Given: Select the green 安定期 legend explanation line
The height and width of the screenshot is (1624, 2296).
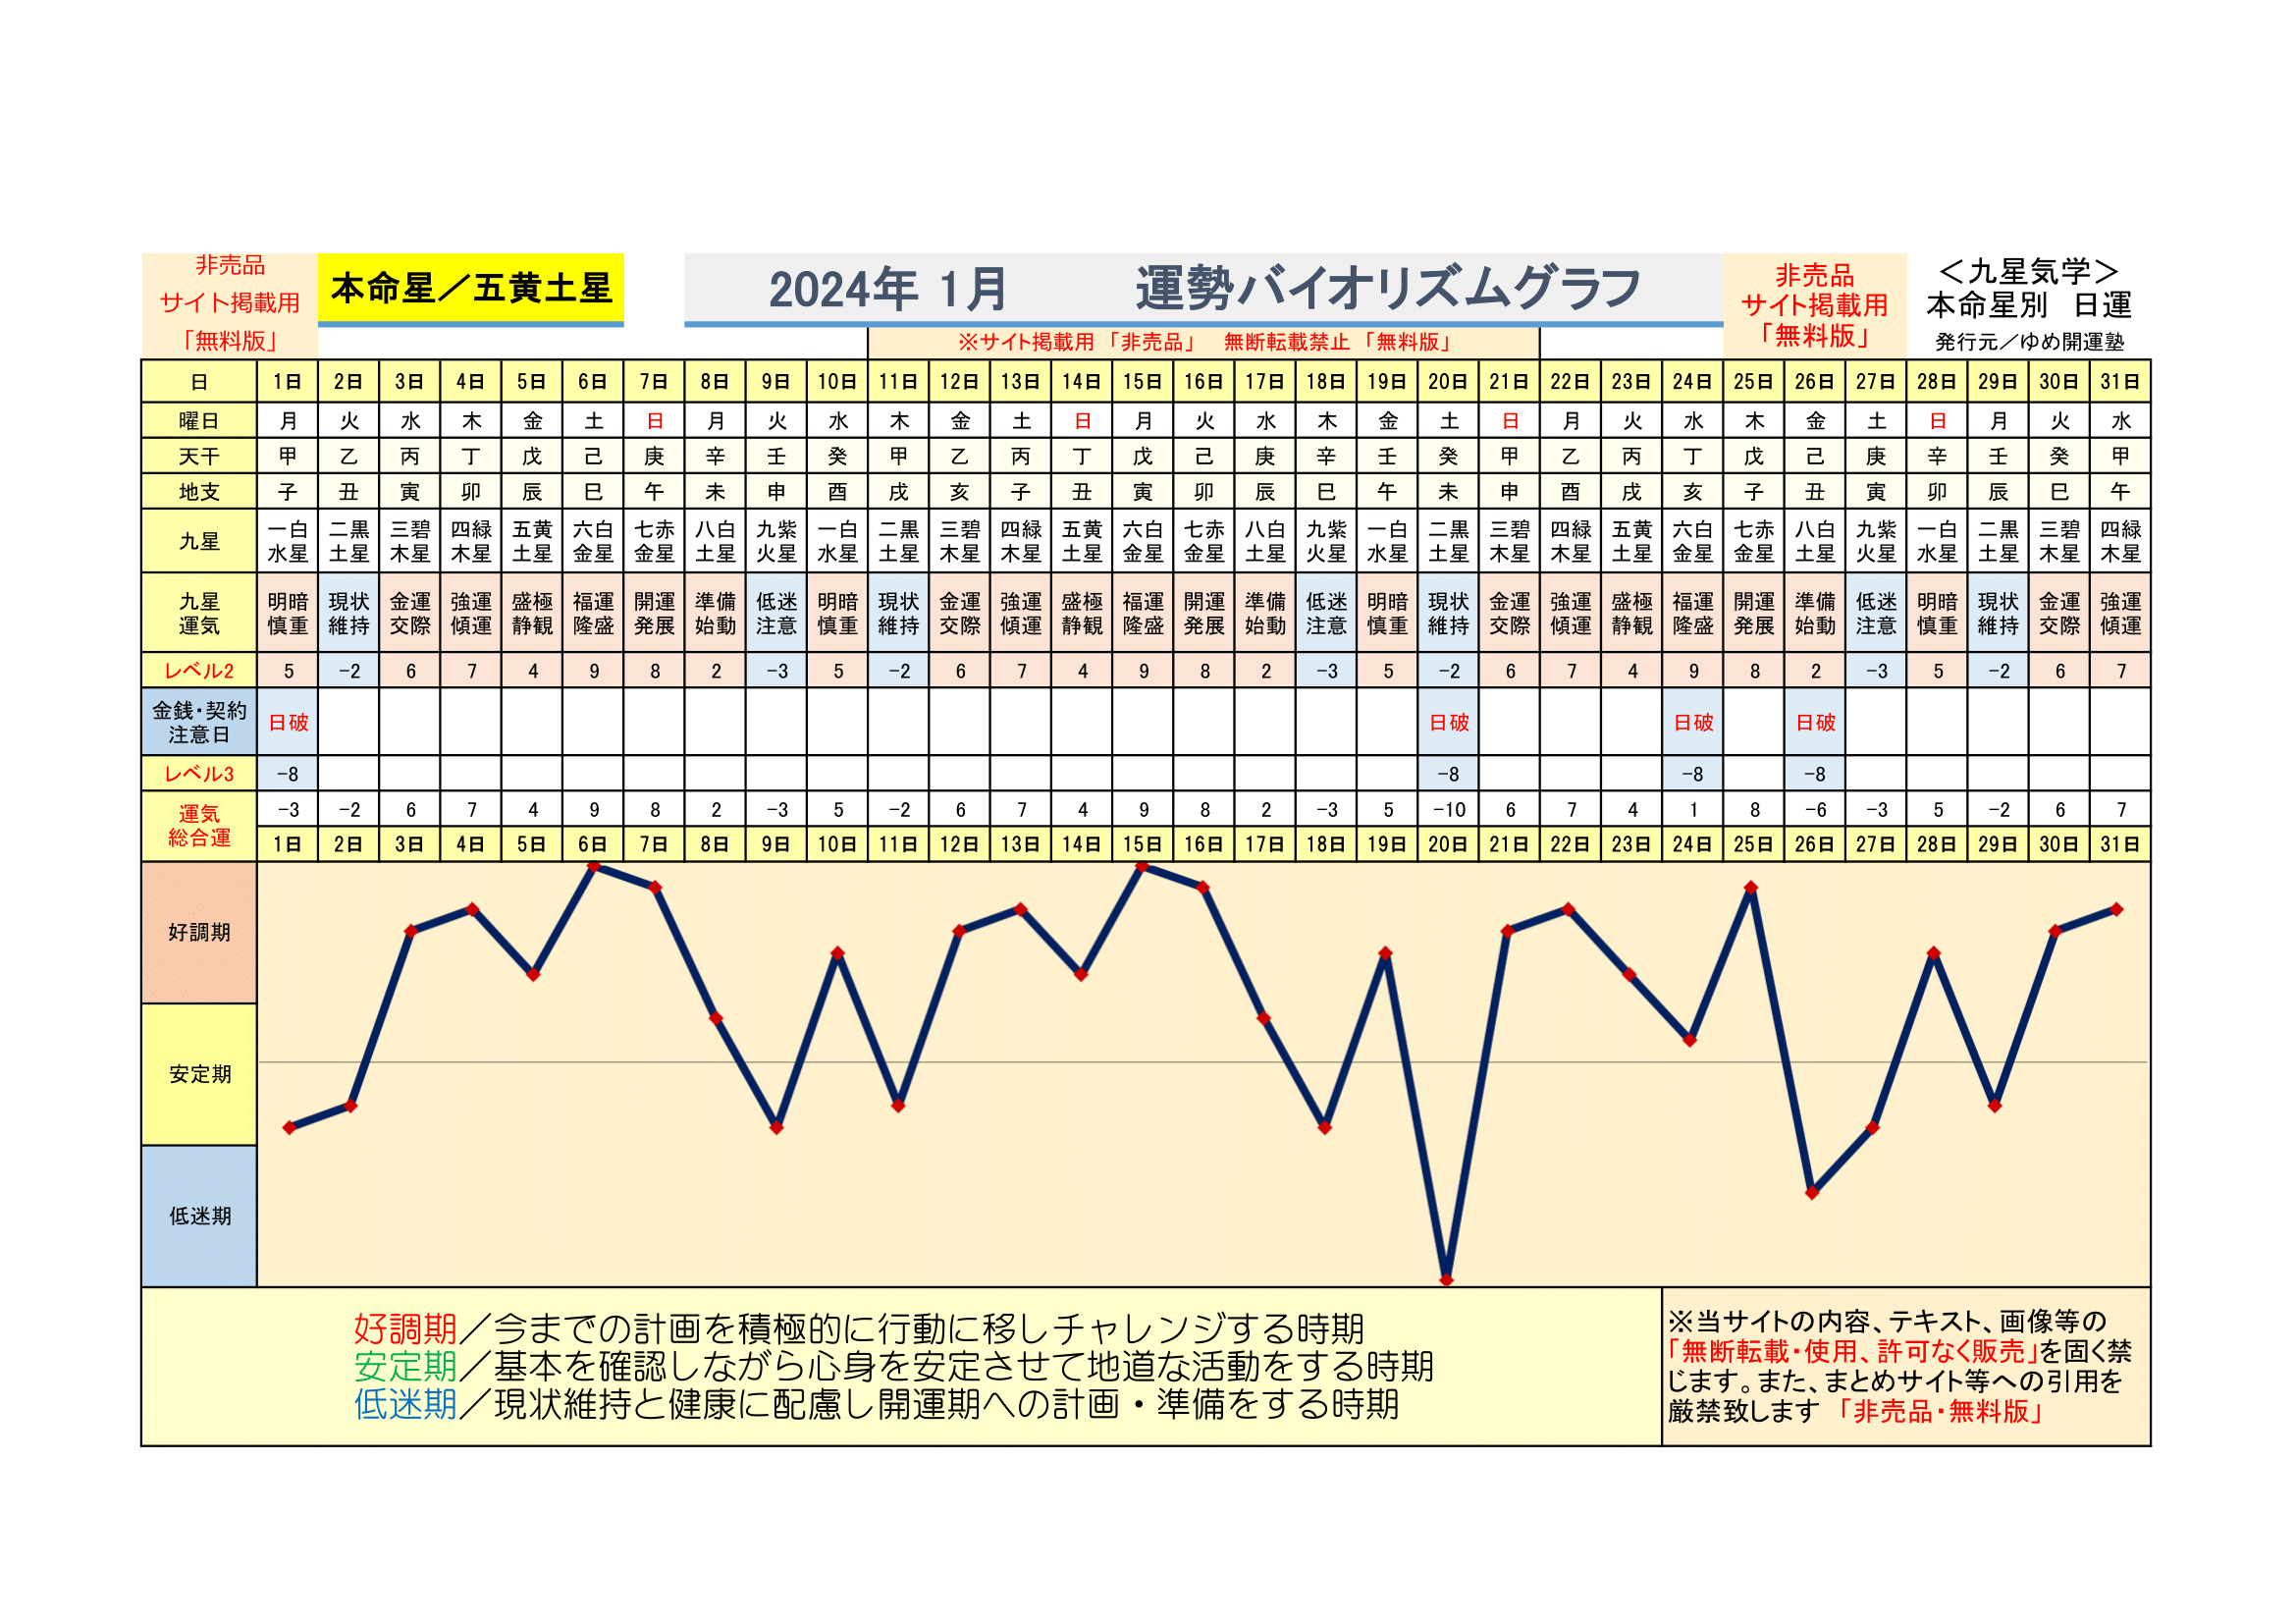Looking at the screenshot, I should coord(894,1367).
